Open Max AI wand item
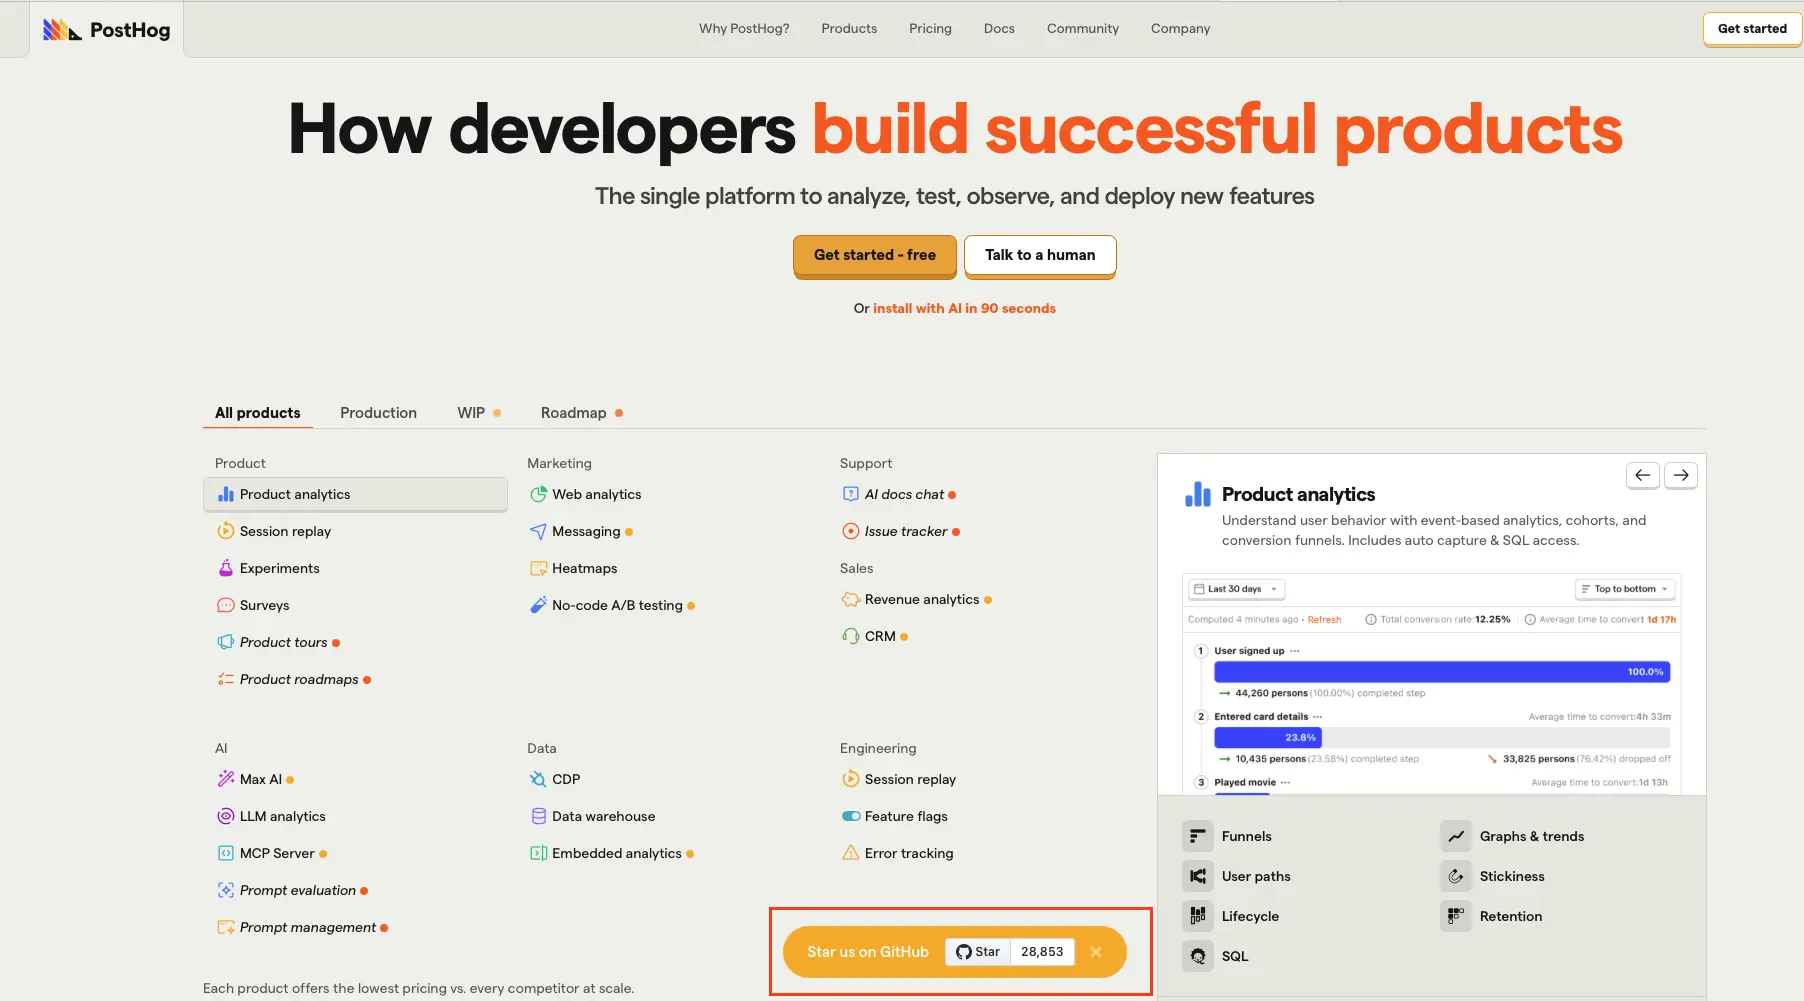 (x=256, y=779)
